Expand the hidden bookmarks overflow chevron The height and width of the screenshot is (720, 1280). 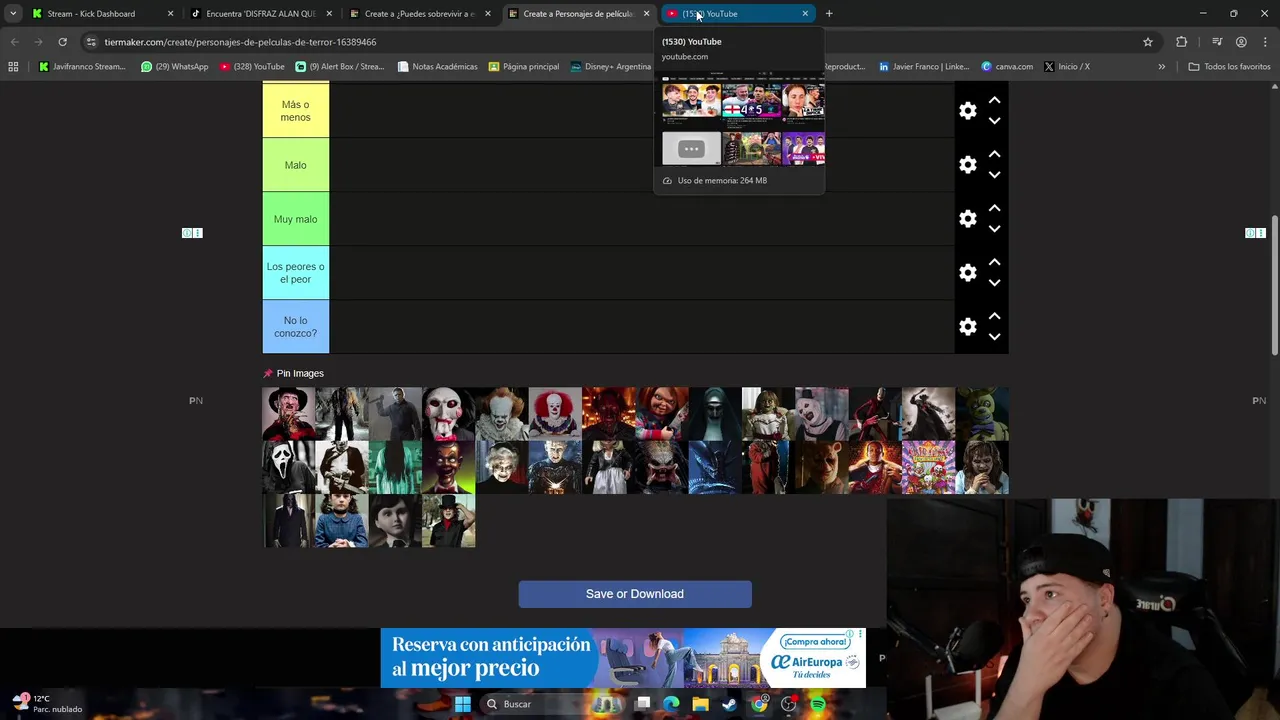(1161, 67)
